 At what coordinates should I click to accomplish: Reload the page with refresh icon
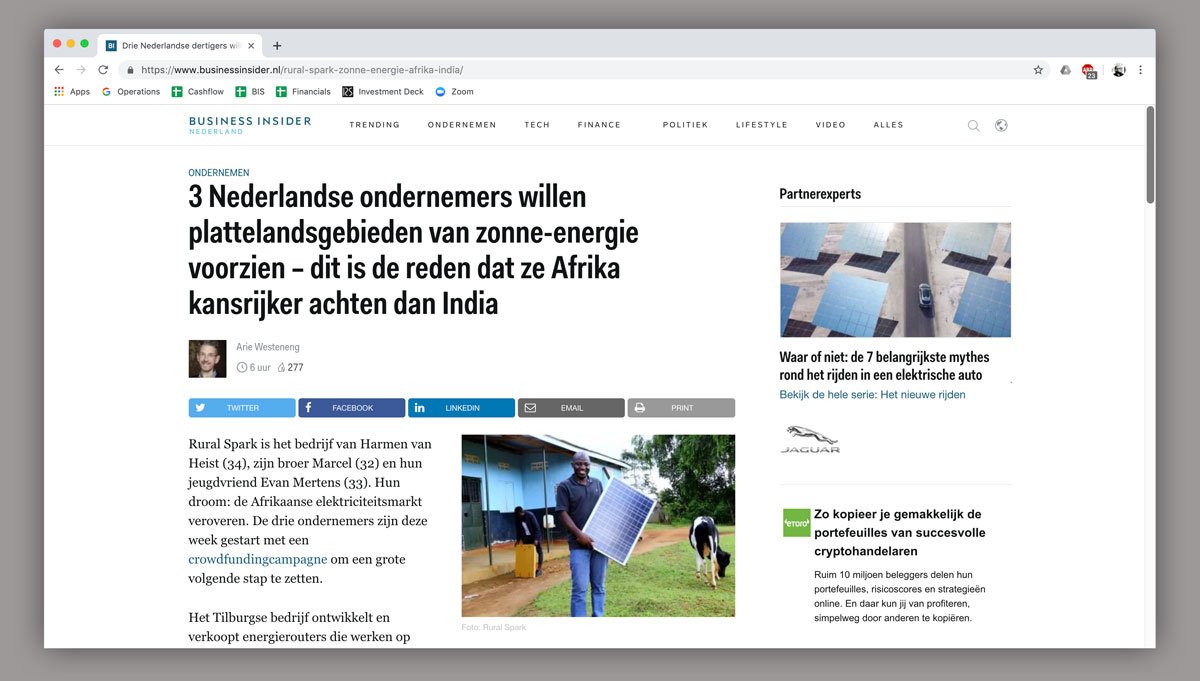click(x=103, y=70)
